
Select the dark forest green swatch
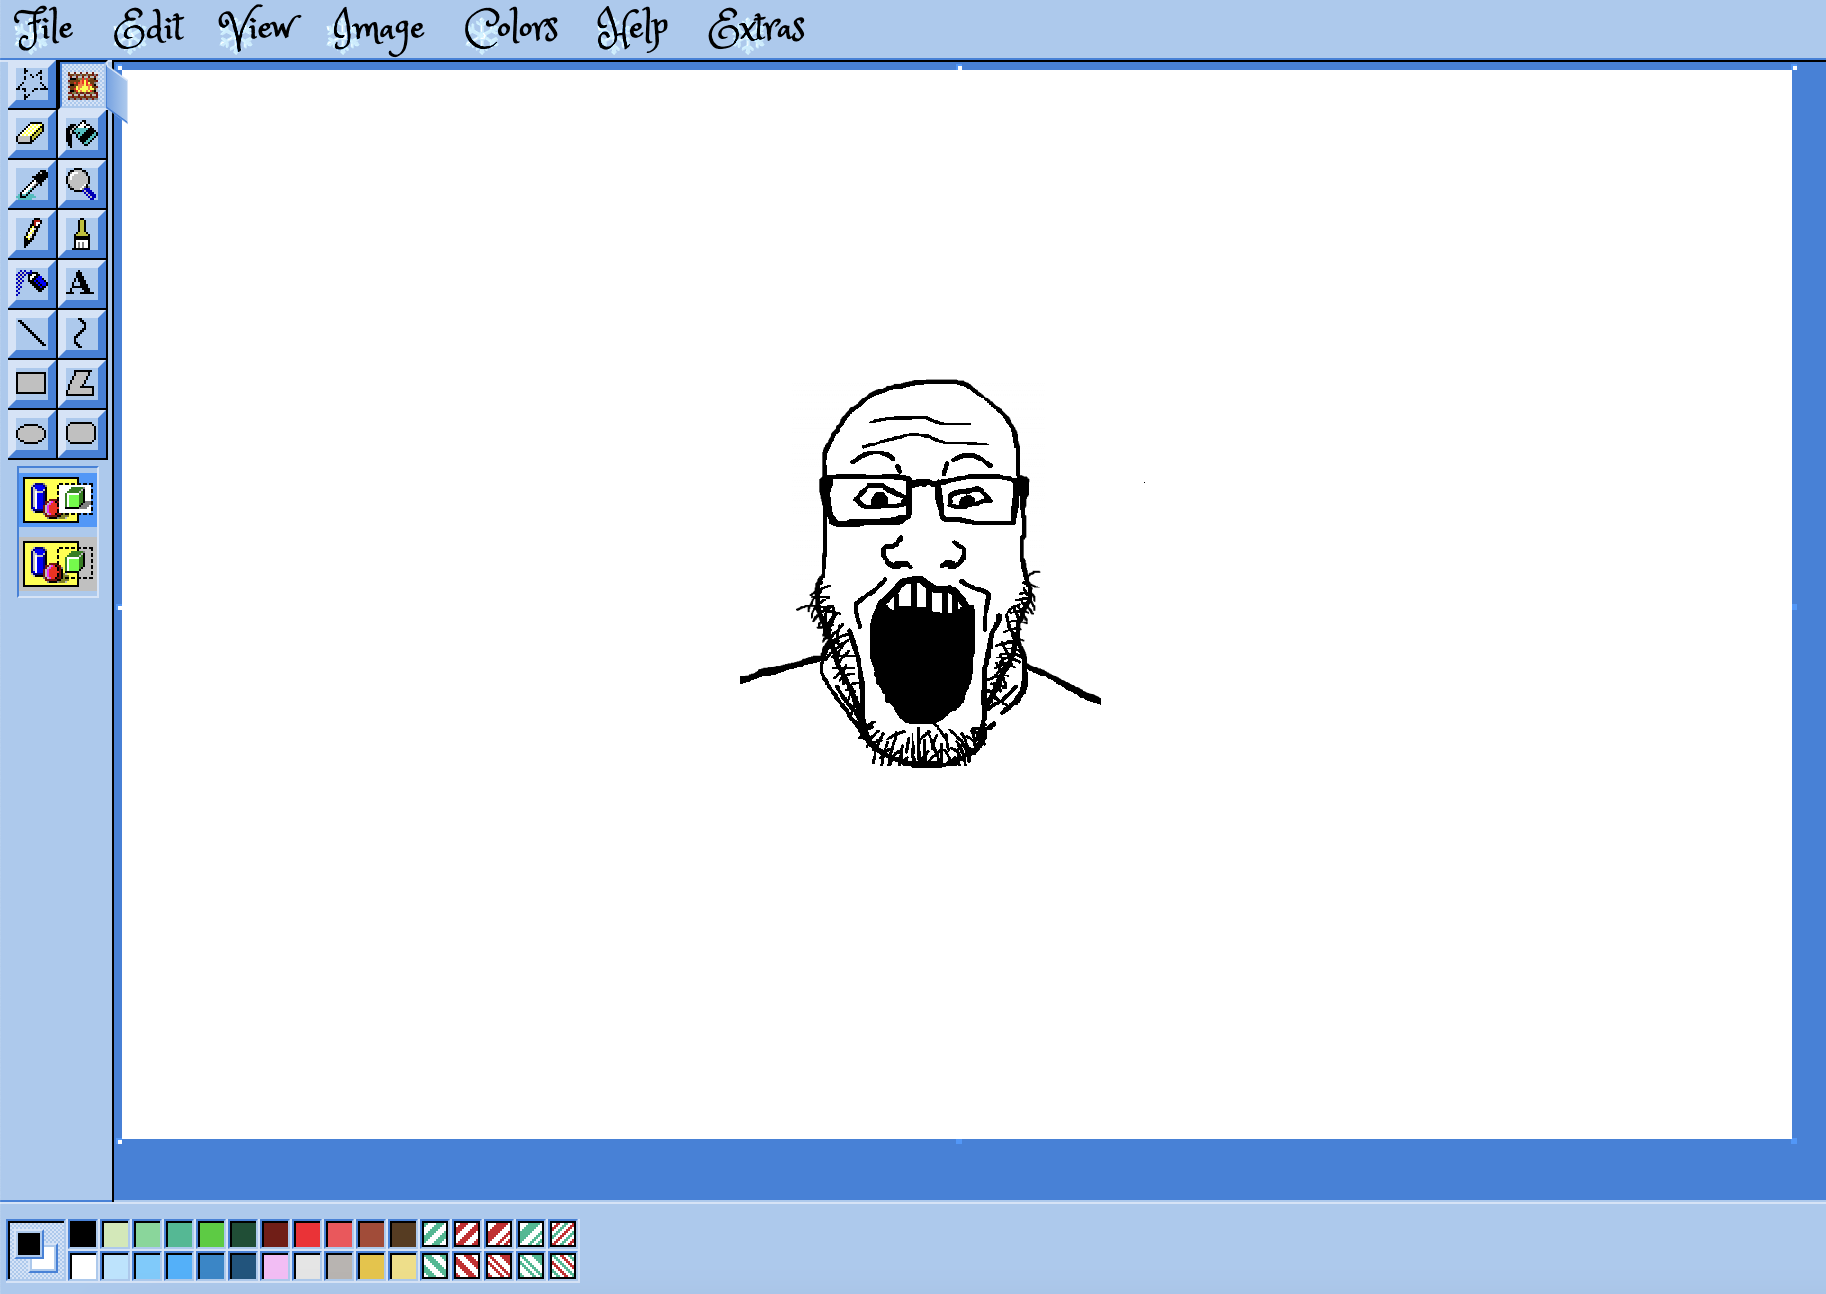(243, 1234)
